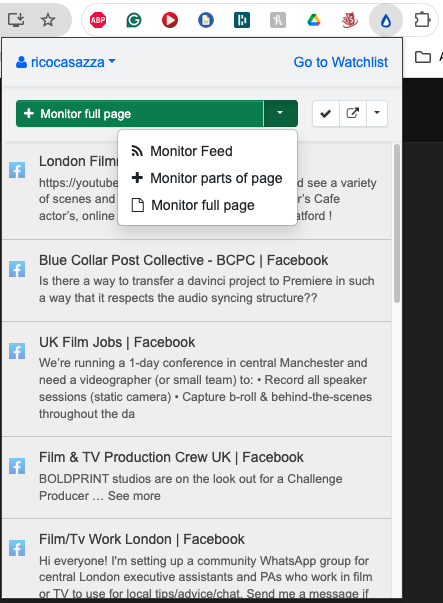Click Facebook icon for Film & TV Production Crew

click(17, 466)
